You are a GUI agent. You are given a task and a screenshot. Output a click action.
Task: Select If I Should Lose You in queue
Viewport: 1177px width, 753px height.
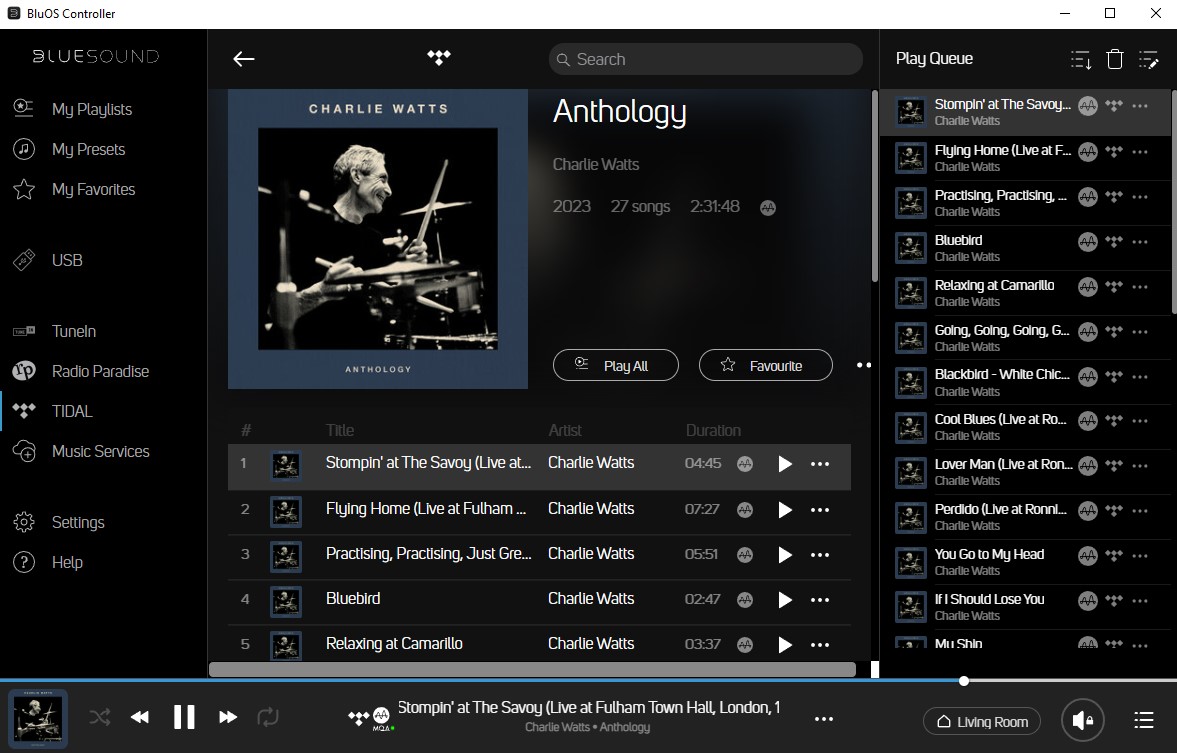[1025, 607]
